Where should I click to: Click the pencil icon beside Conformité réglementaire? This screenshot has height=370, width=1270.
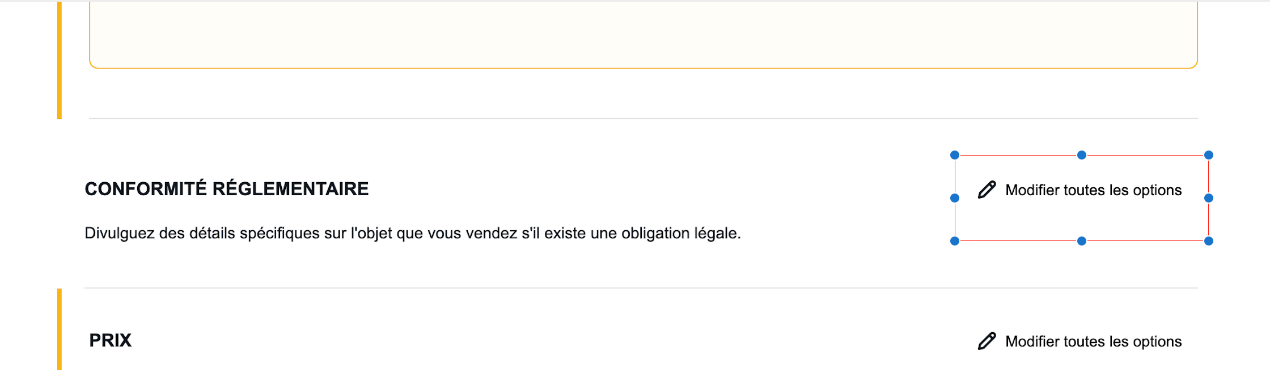(x=987, y=190)
